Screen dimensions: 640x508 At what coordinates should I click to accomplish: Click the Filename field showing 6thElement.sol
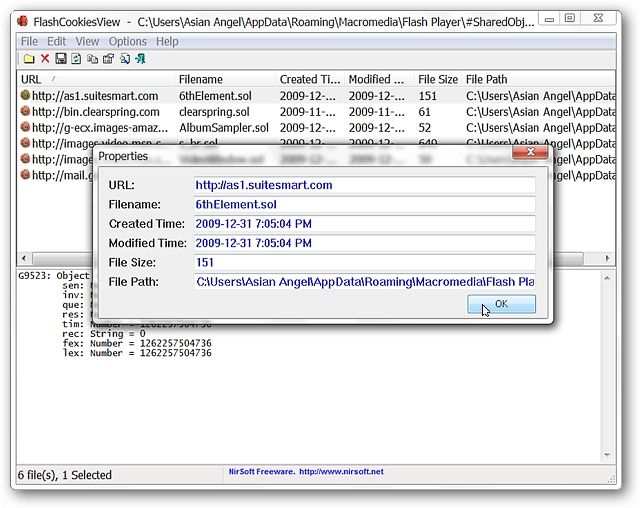[x=364, y=204]
